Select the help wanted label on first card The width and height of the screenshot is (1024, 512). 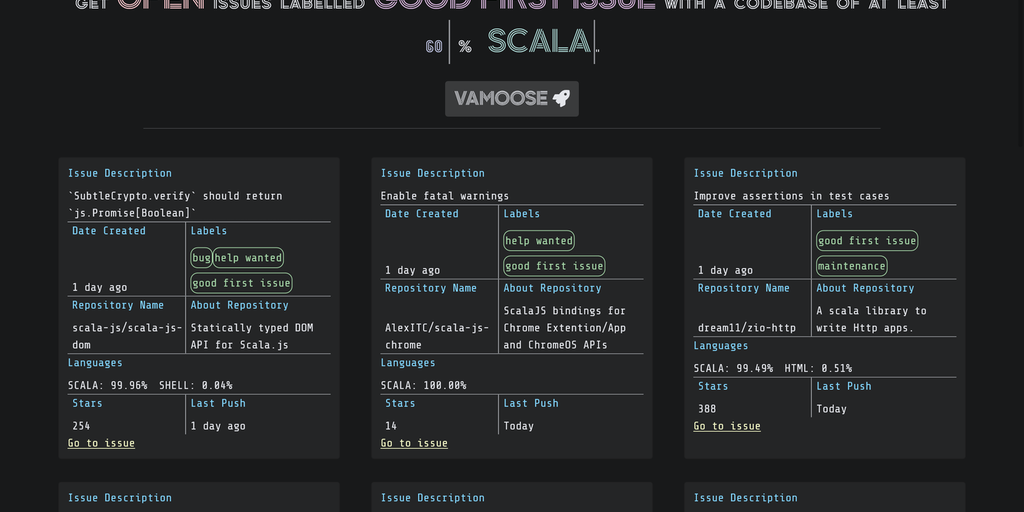pyautogui.click(x=249, y=258)
